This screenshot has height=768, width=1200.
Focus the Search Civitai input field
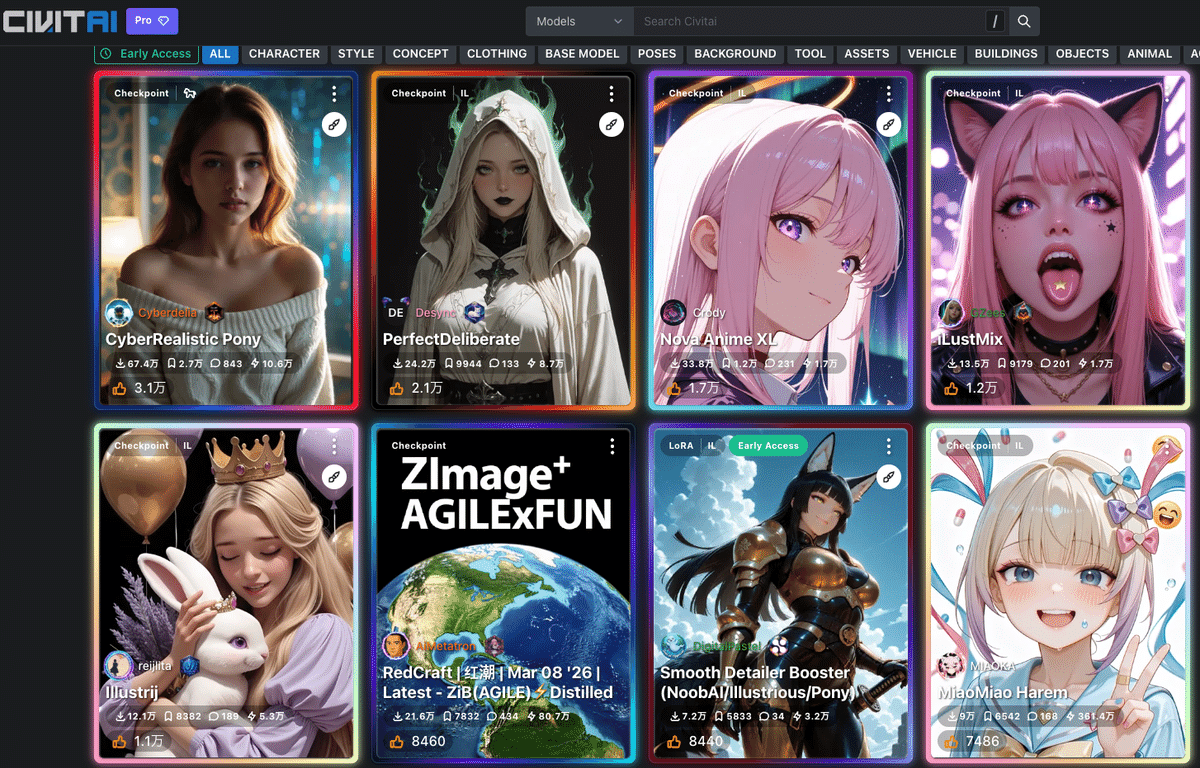810,21
